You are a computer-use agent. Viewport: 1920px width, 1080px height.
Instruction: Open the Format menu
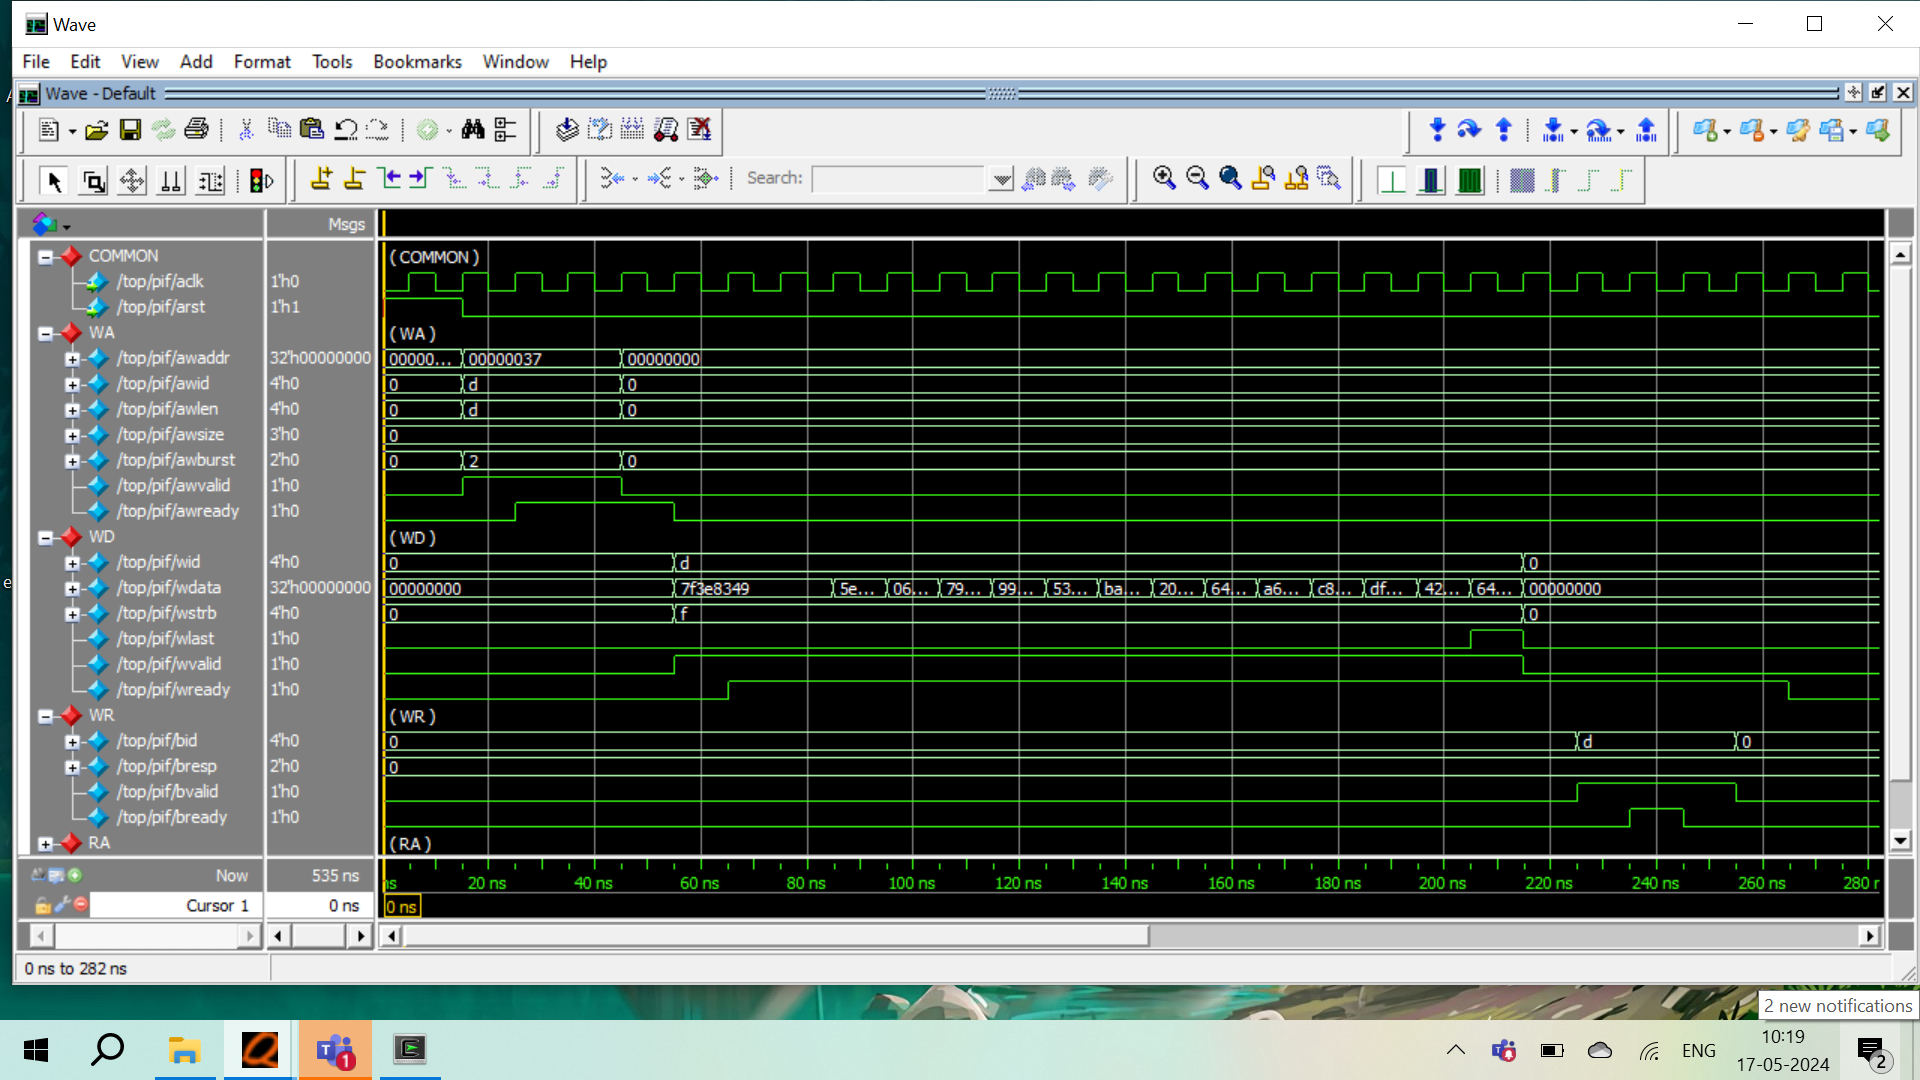click(x=262, y=62)
